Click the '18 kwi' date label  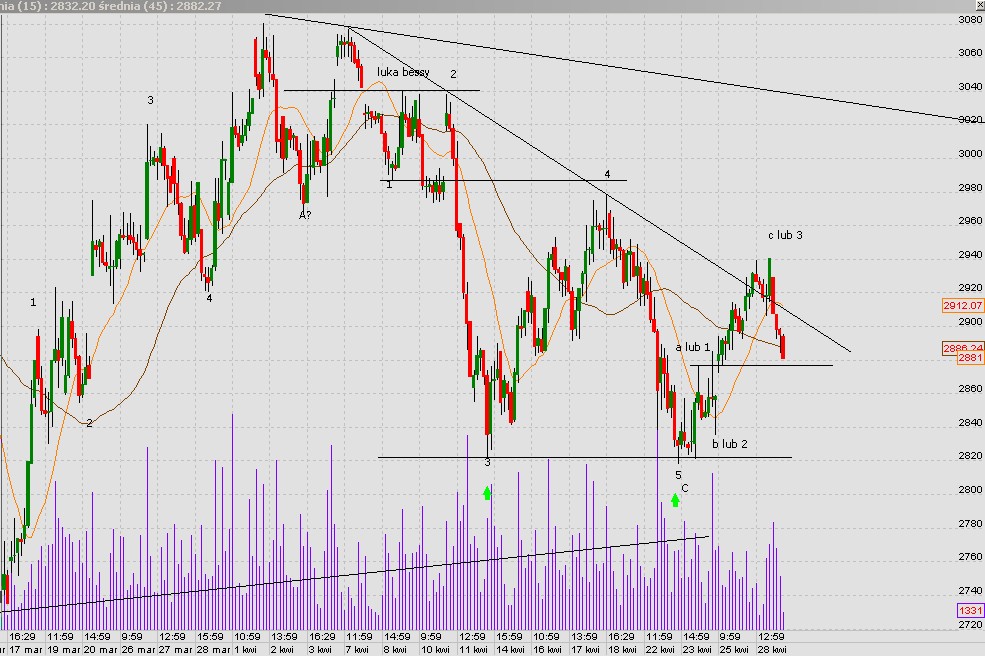point(622,650)
